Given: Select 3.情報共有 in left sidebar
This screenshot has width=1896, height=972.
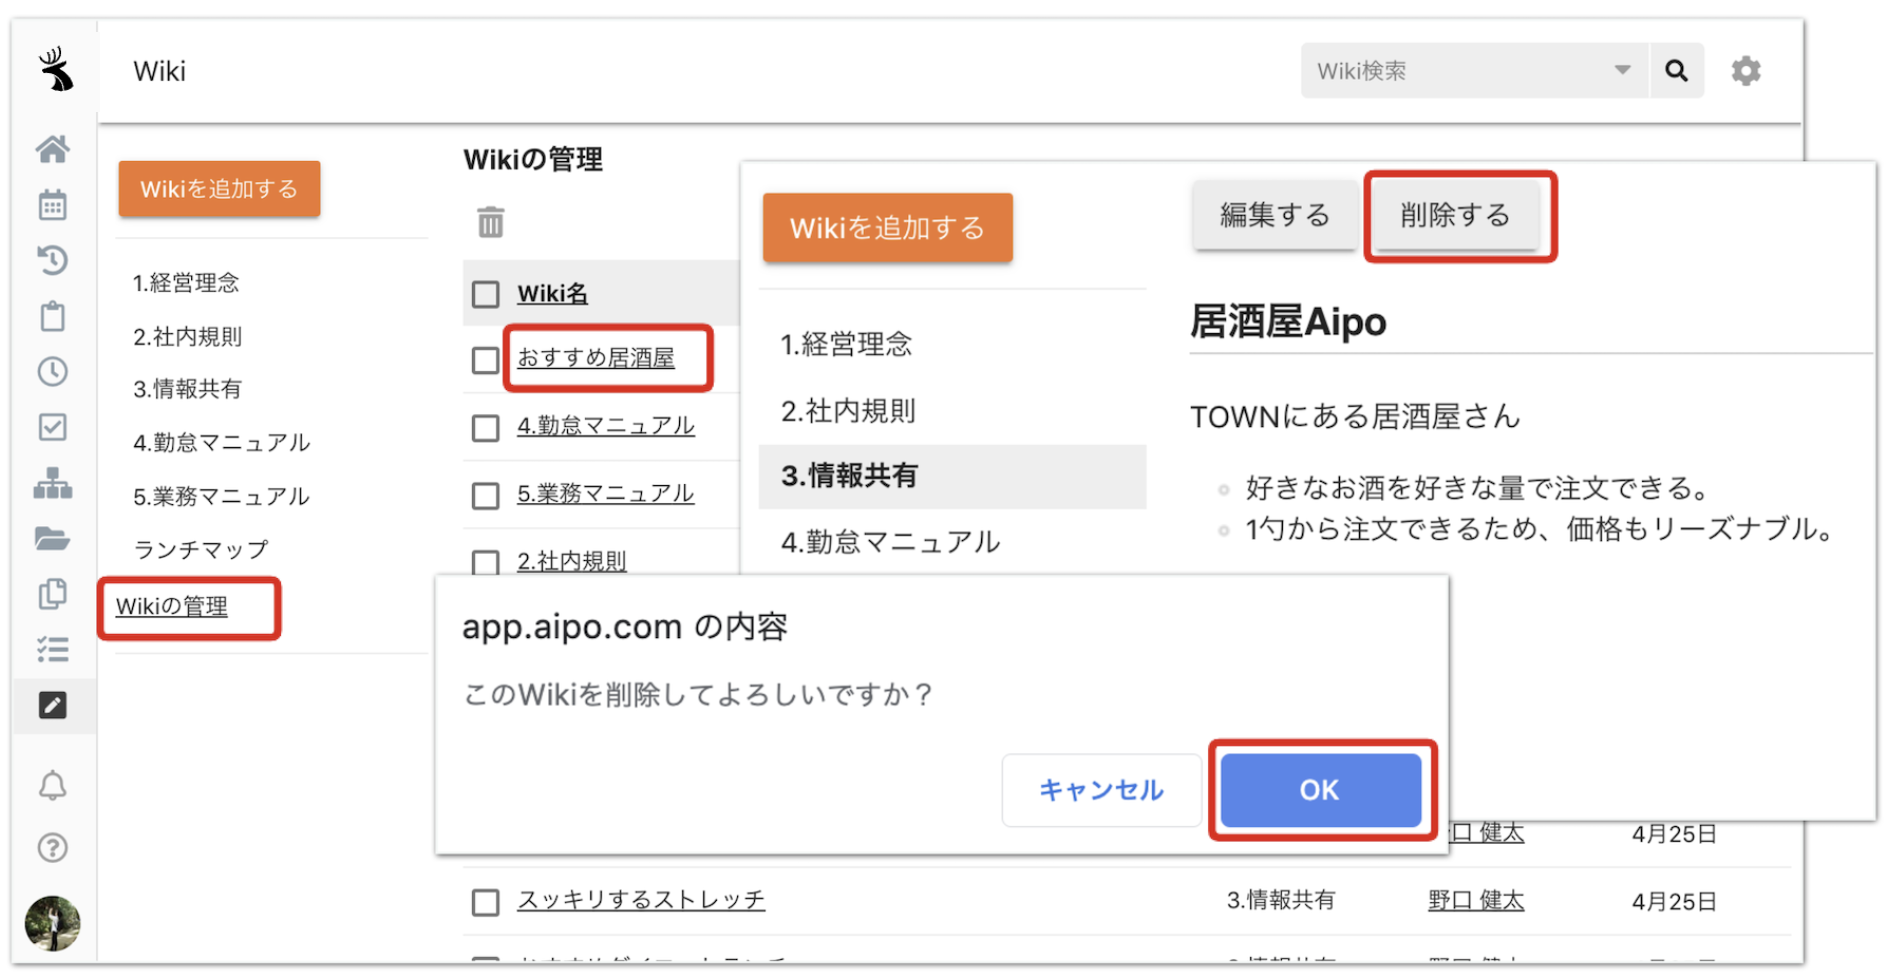Looking at the screenshot, I should click(188, 389).
